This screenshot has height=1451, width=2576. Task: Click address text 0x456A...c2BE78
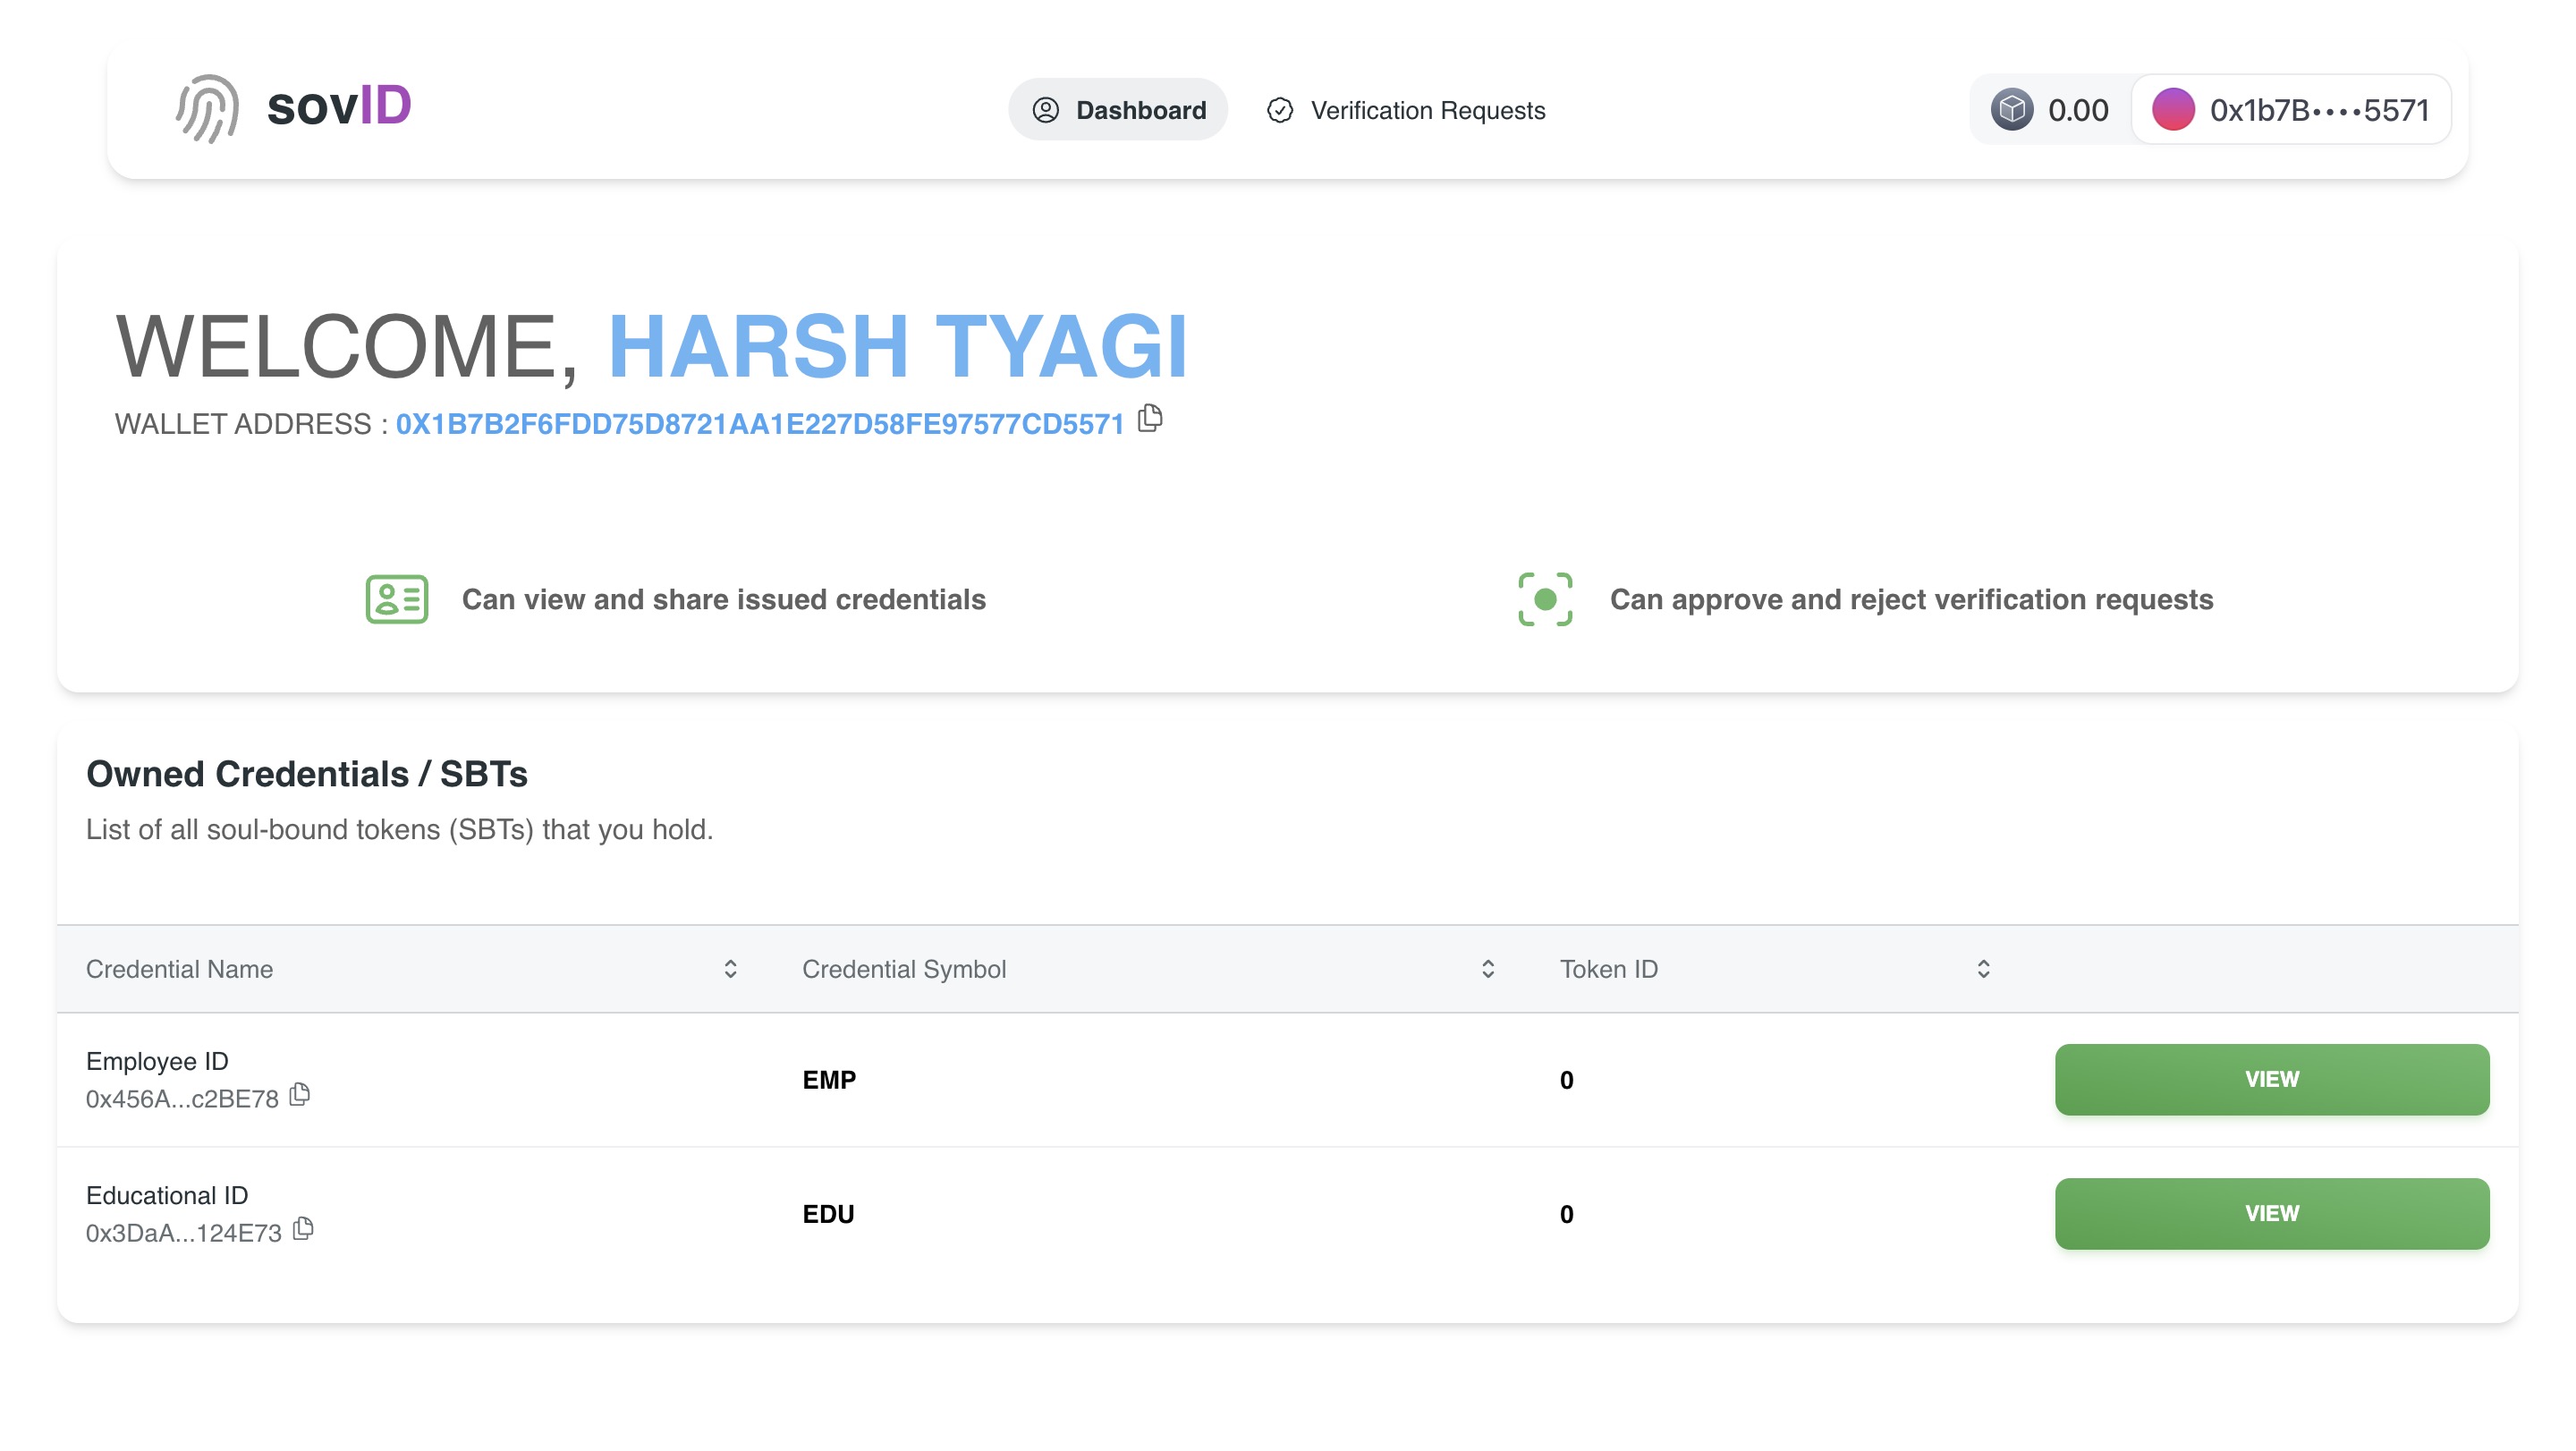click(182, 1099)
